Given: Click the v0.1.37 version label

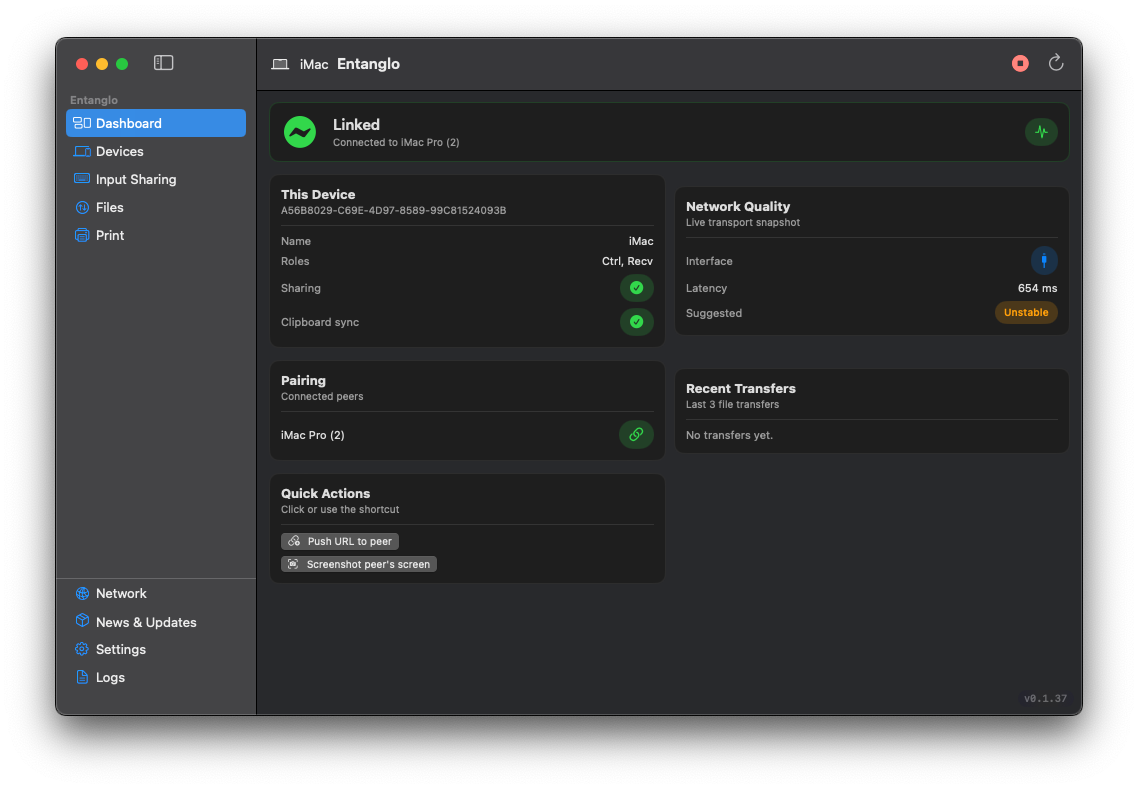Looking at the screenshot, I should point(1045,698).
